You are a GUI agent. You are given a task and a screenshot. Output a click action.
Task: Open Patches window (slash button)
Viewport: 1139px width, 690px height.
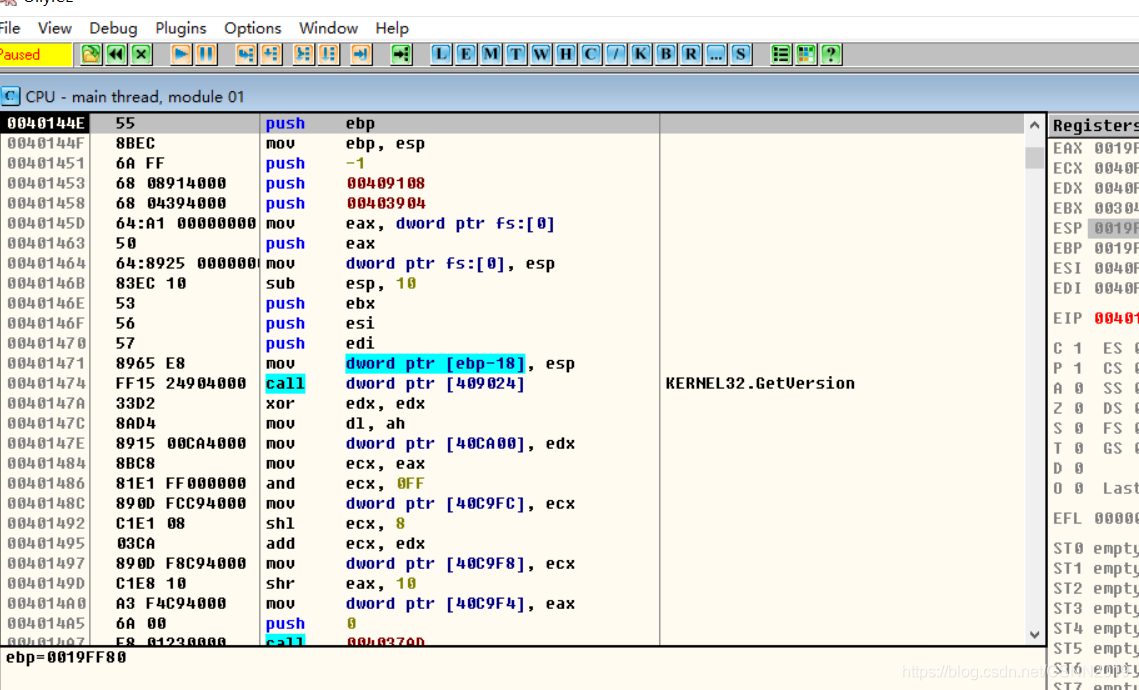[616, 54]
